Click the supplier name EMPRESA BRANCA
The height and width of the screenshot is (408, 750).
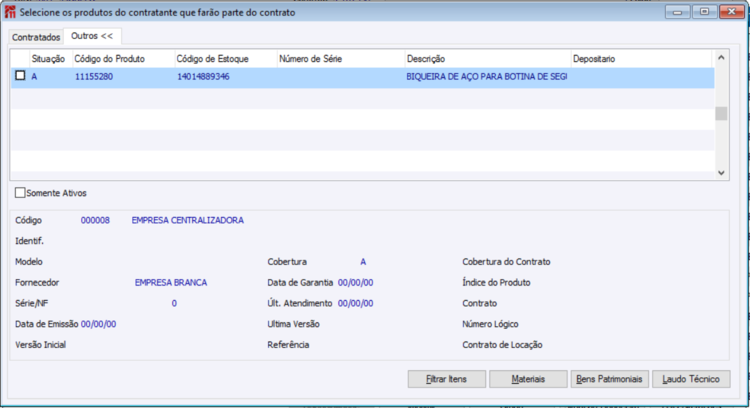[171, 283]
